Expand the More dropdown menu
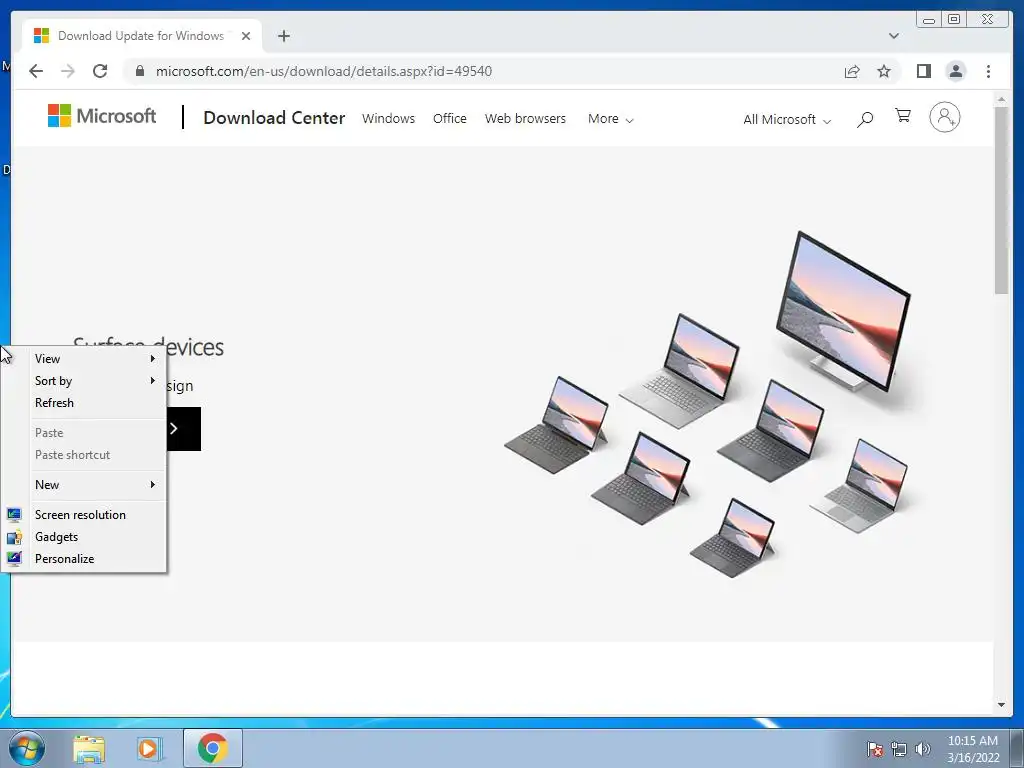1024x768 pixels. pyautogui.click(x=611, y=119)
